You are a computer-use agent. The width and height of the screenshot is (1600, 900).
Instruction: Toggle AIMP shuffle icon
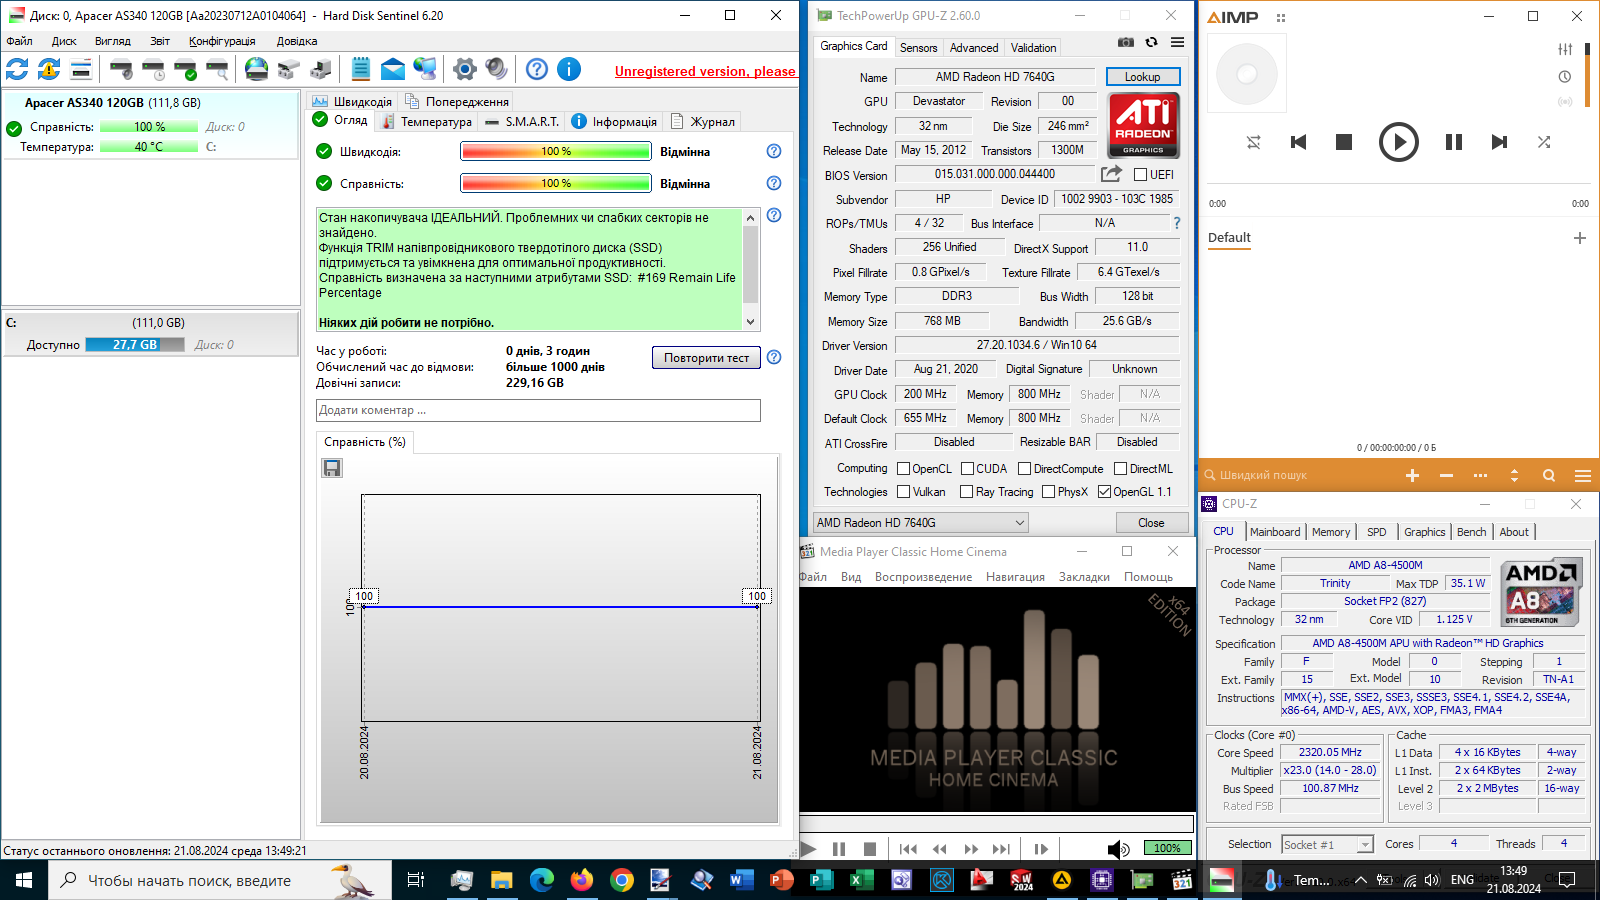[x=1544, y=142]
